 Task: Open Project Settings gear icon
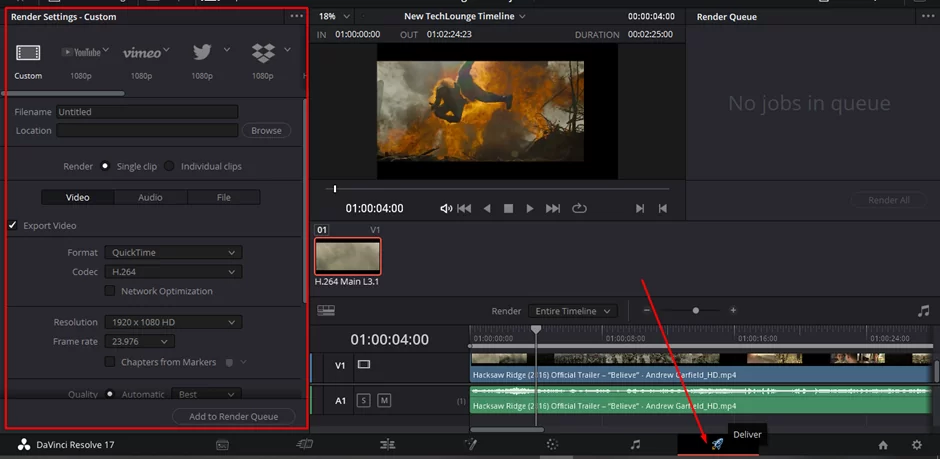[917, 445]
